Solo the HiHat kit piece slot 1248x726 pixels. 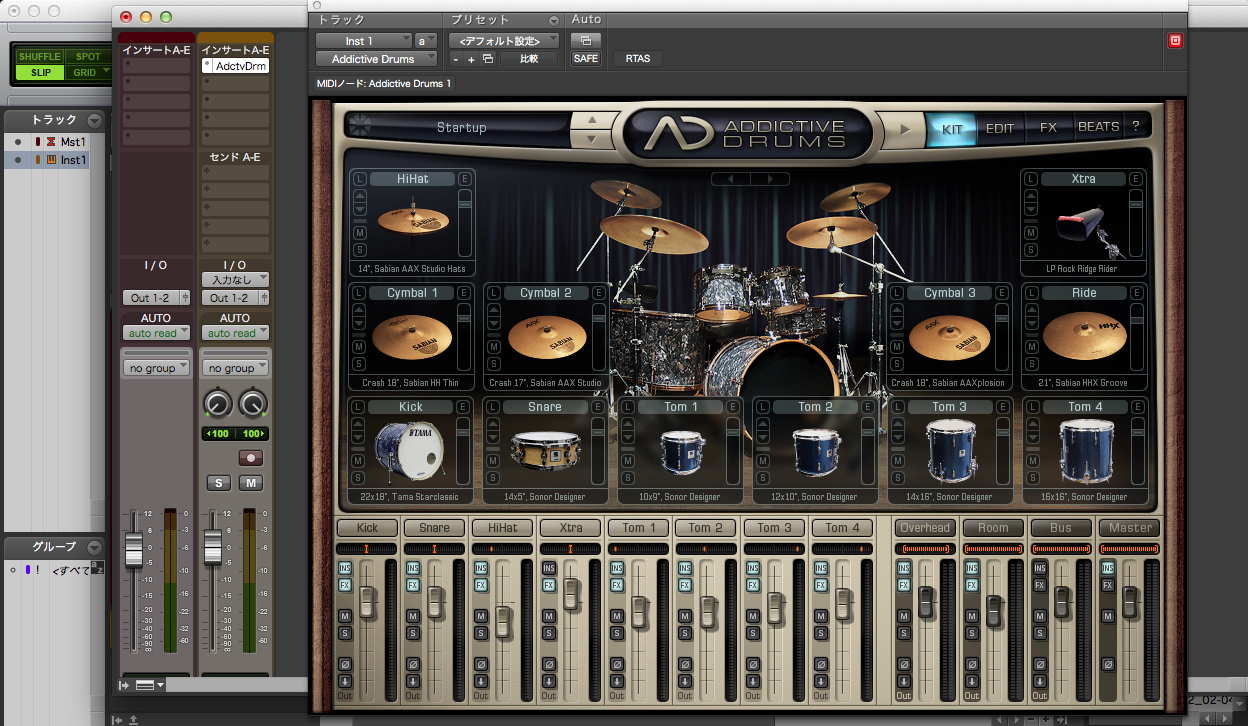click(x=360, y=249)
